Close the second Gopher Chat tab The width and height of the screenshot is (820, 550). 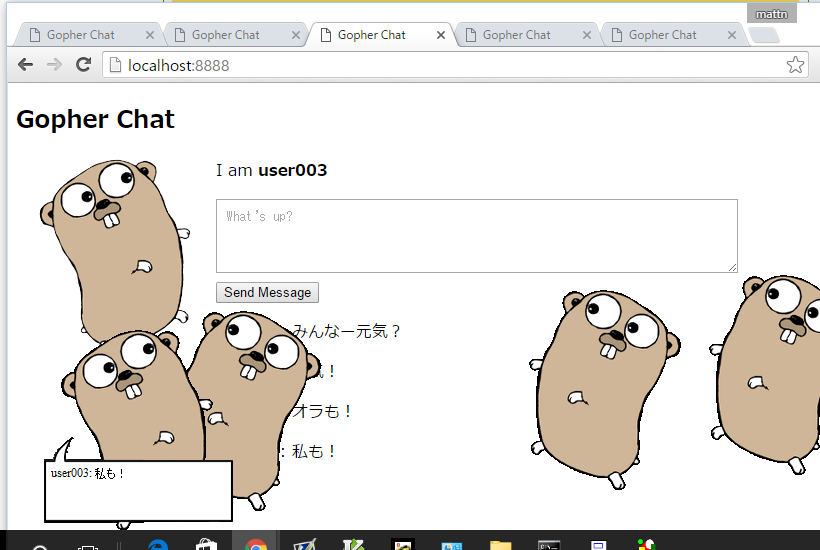pos(295,35)
